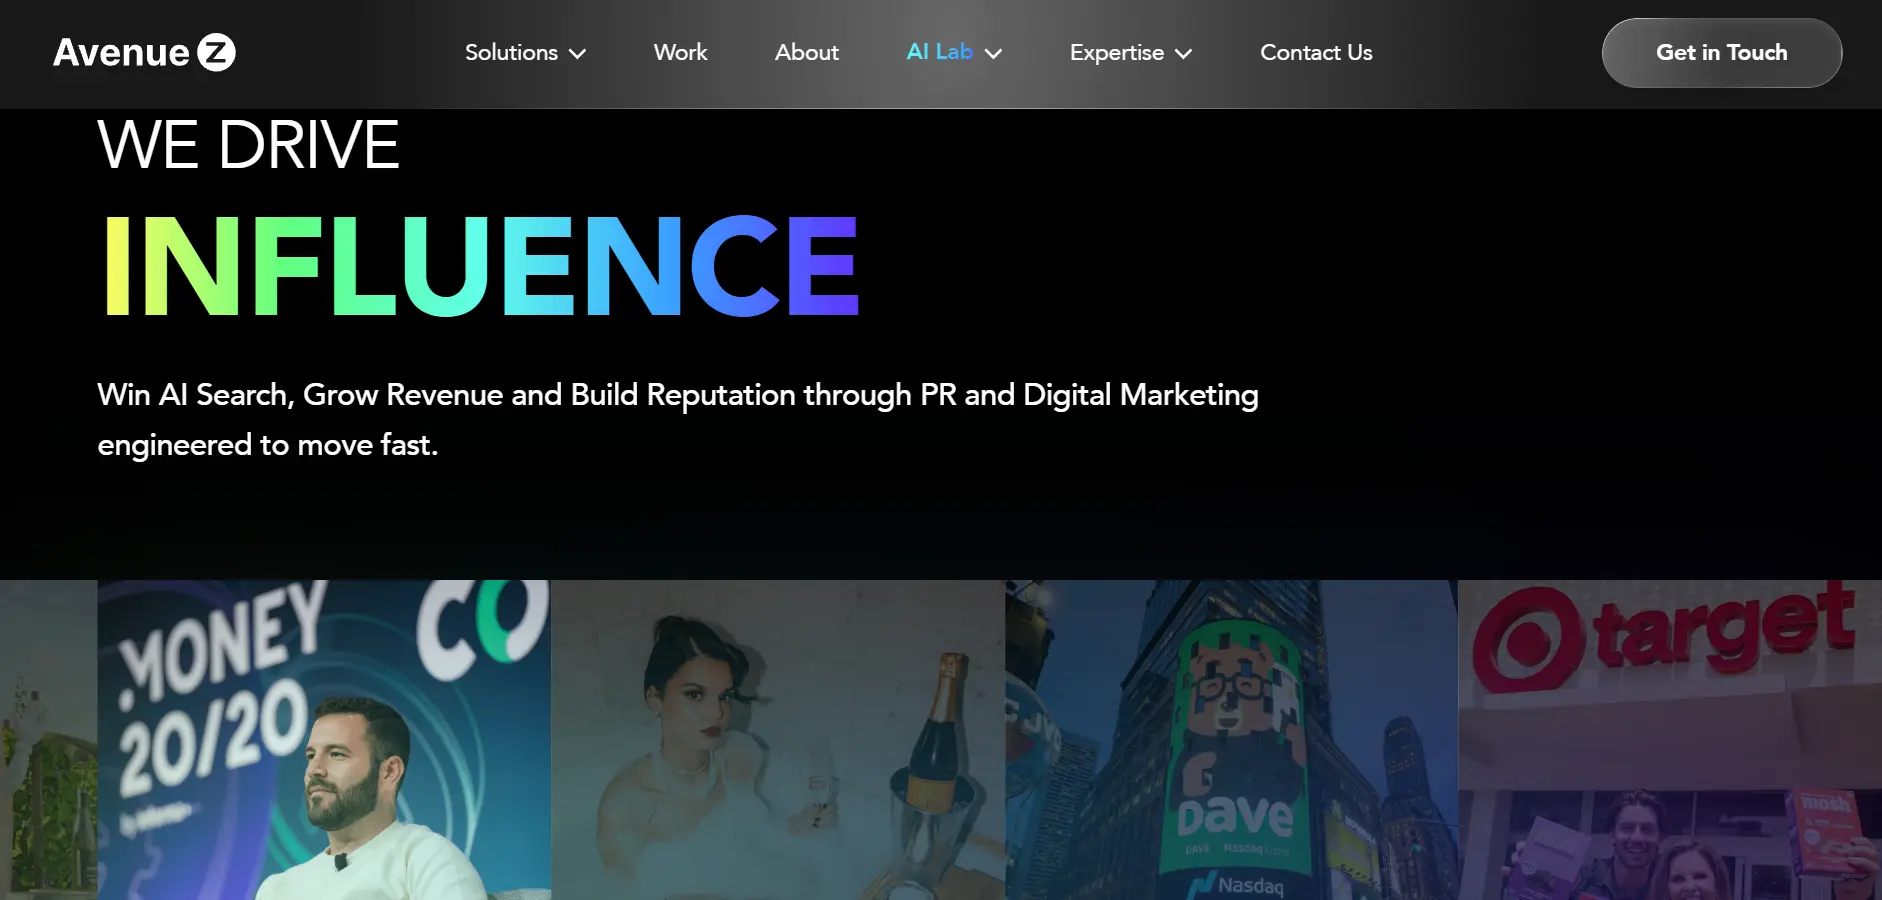Open the woman with champagne photo
The height and width of the screenshot is (900, 1882).
click(x=778, y=740)
